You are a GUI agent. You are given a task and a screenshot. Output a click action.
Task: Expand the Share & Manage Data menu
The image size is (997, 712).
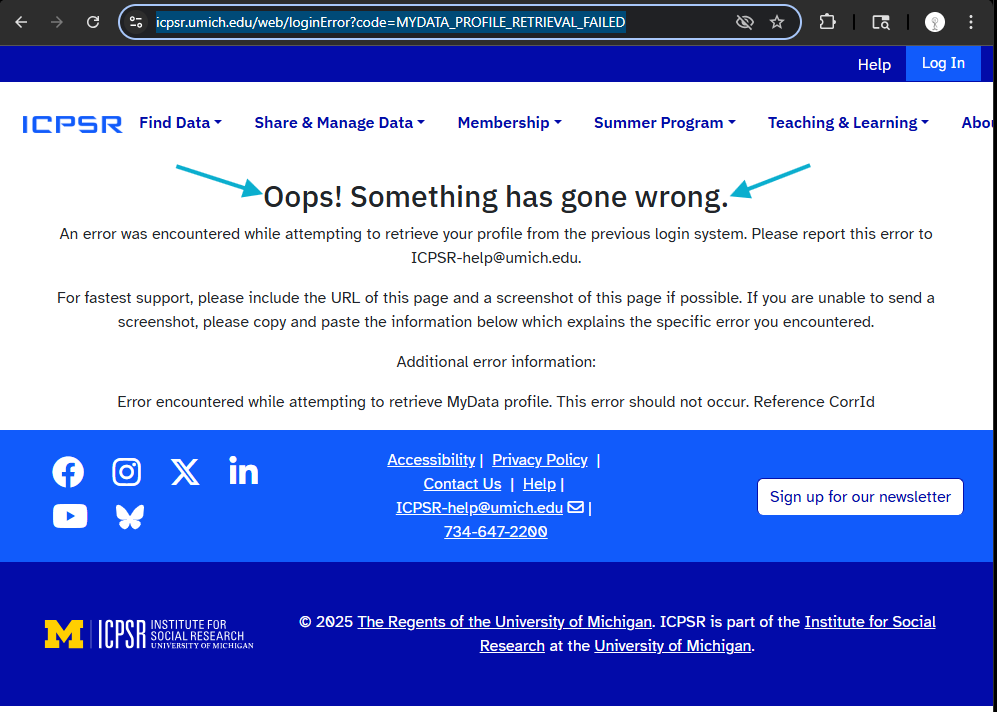(339, 123)
